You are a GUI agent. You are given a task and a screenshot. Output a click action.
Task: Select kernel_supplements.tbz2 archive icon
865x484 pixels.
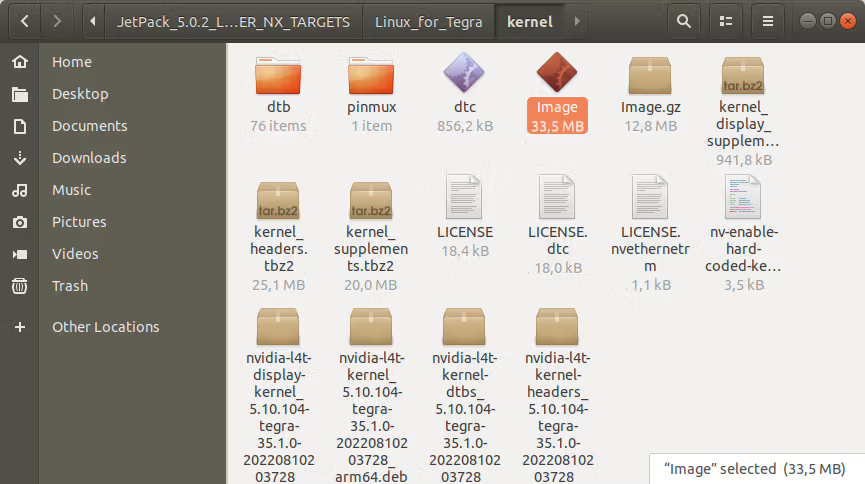[371, 200]
